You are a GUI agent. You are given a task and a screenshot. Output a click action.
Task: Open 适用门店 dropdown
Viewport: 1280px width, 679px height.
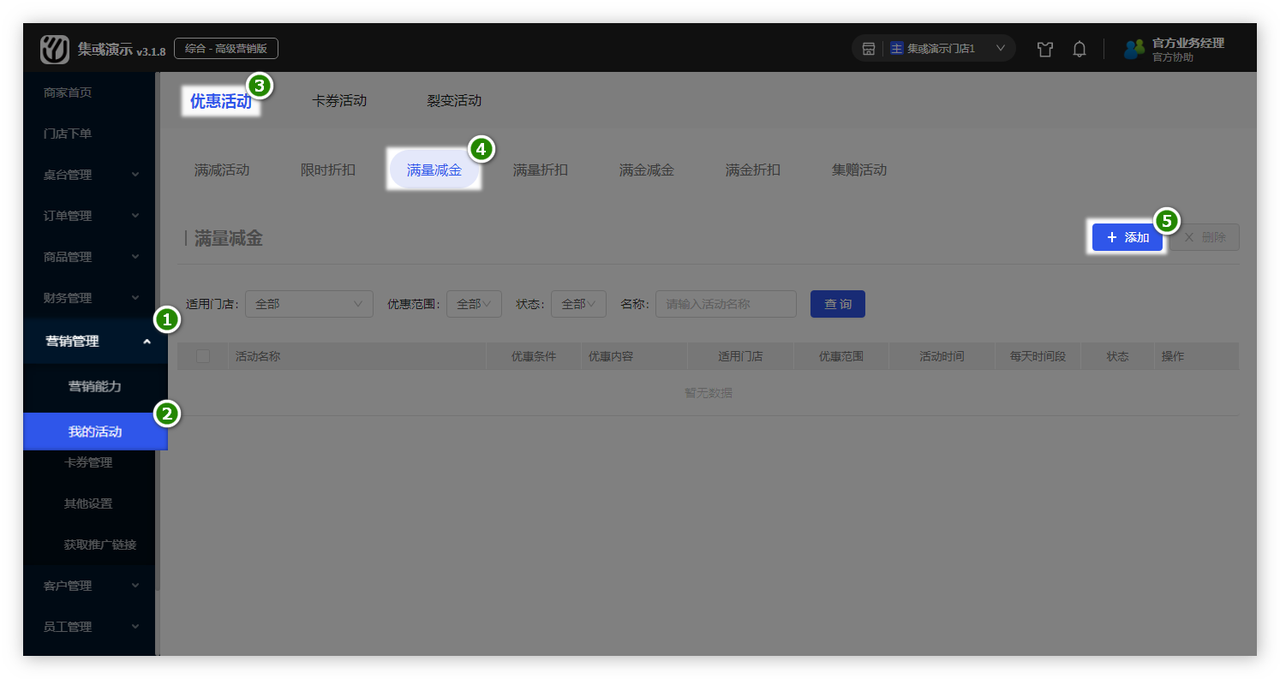tap(309, 304)
